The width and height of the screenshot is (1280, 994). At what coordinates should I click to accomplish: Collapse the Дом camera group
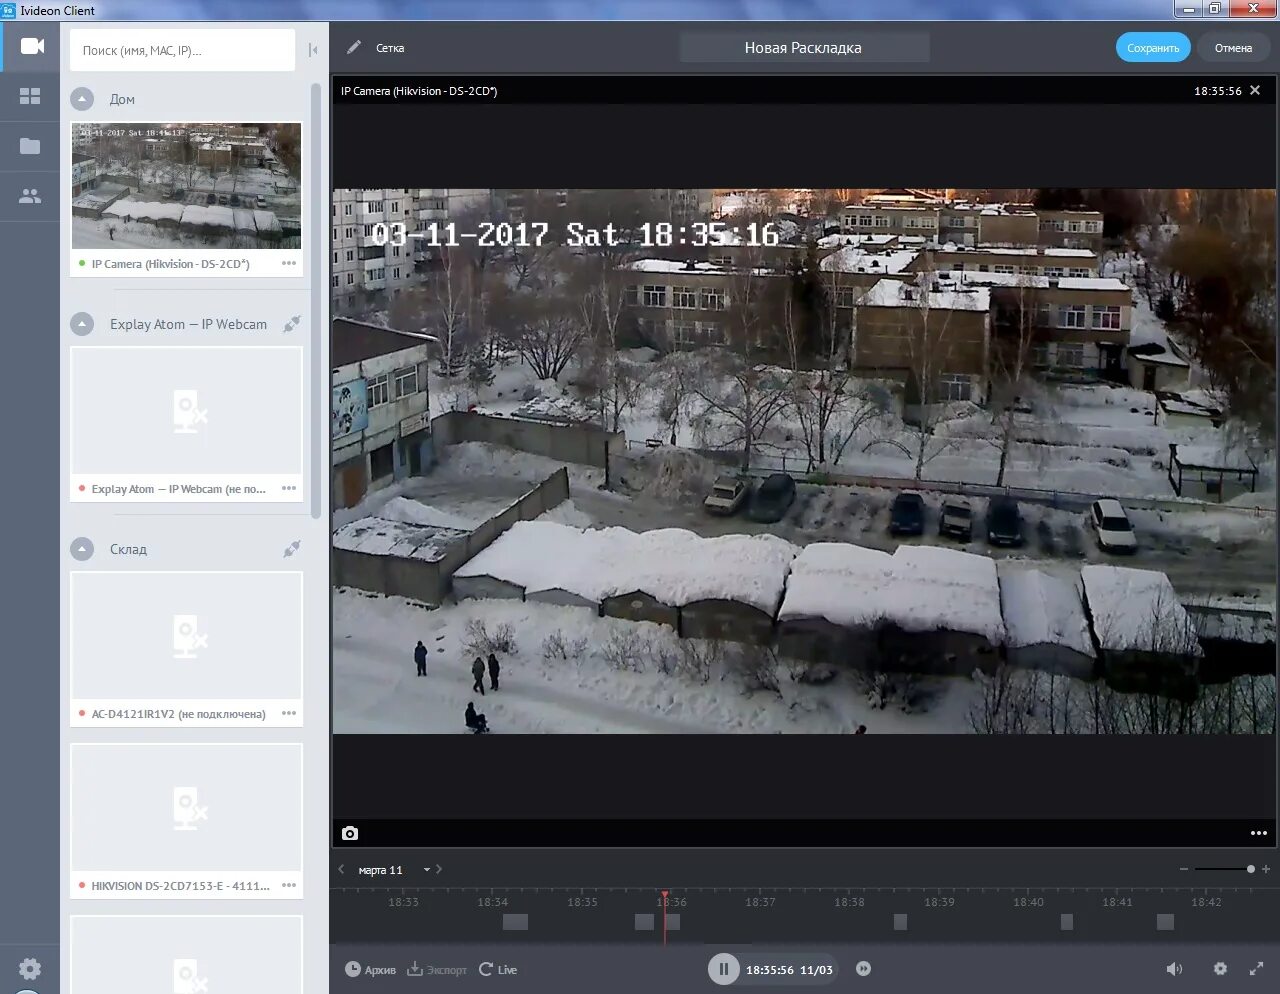click(82, 99)
